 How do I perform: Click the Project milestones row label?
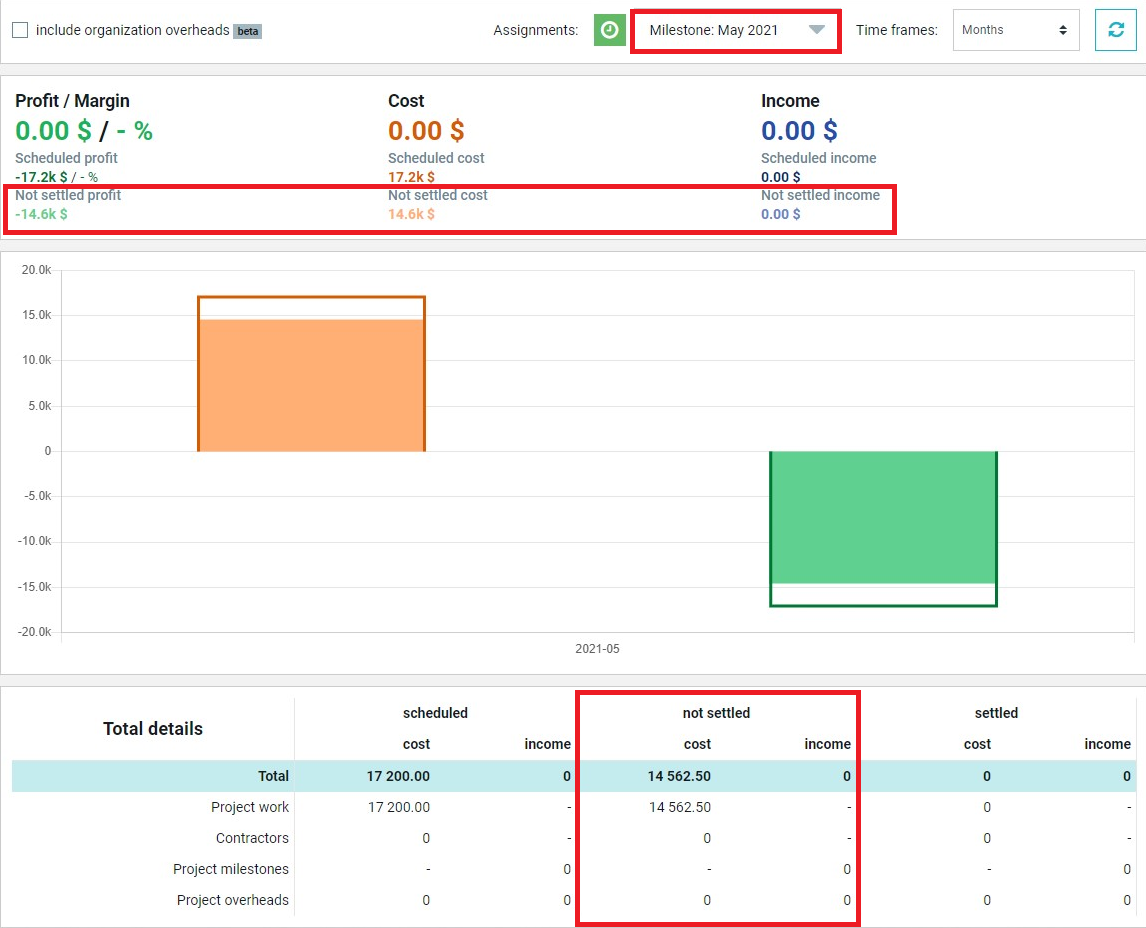click(x=231, y=869)
